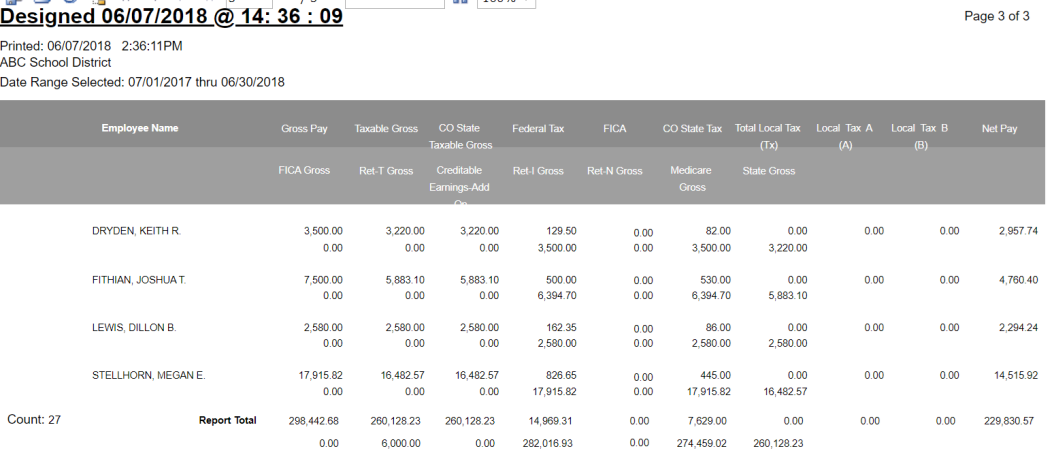Click the Taxable Gross column header
This screenshot has height=468, width=1054.
click(385, 129)
